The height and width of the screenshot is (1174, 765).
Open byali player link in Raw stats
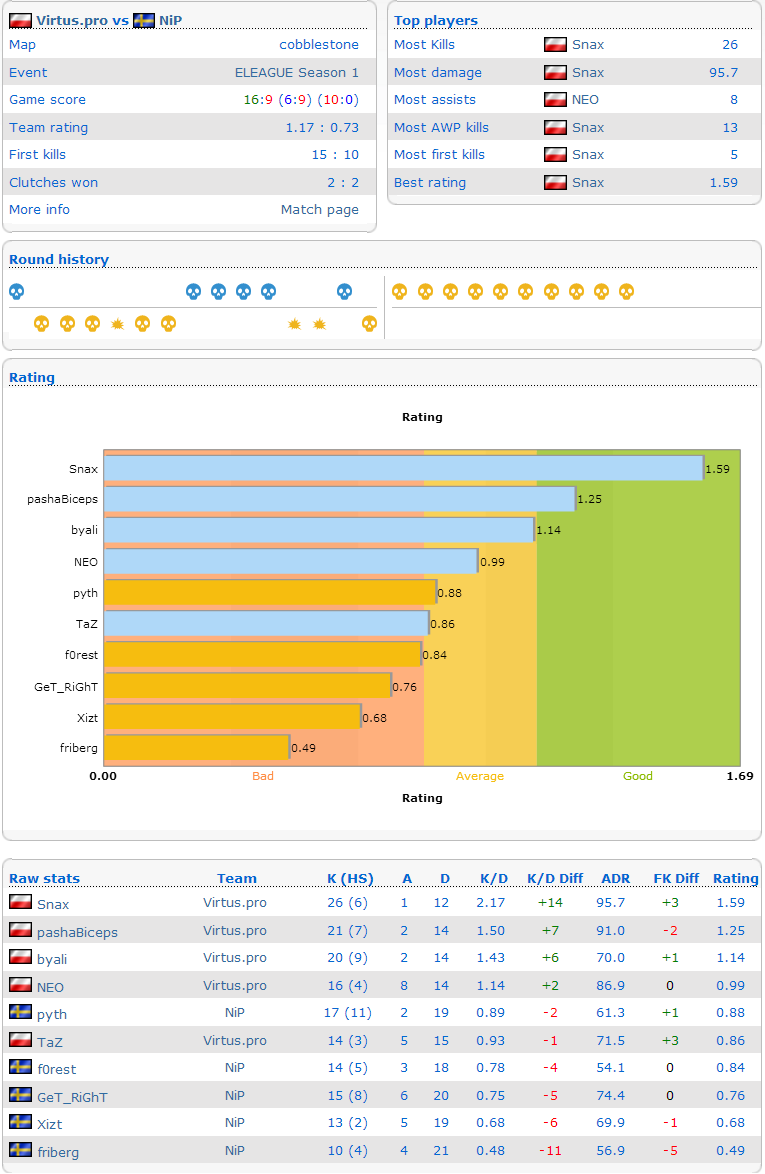(x=52, y=959)
